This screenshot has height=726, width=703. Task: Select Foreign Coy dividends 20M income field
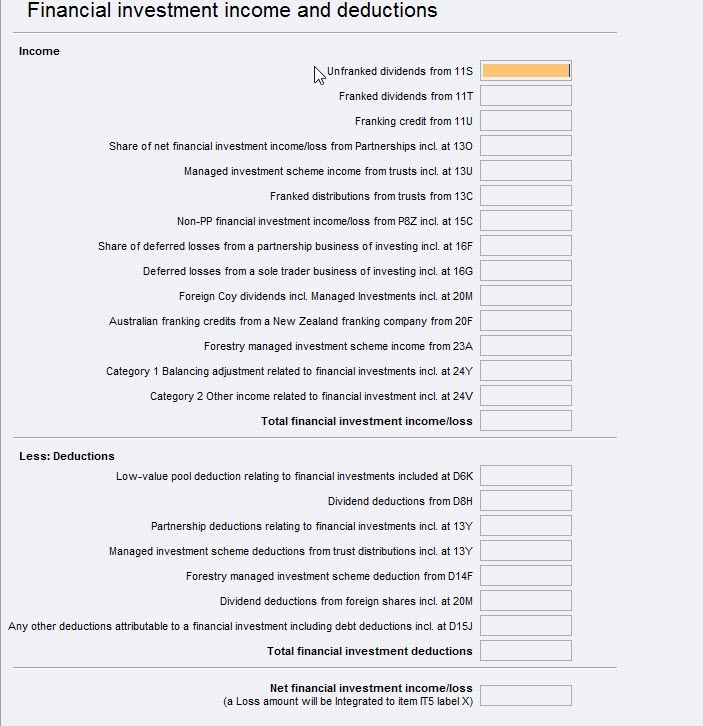[x=525, y=296]
